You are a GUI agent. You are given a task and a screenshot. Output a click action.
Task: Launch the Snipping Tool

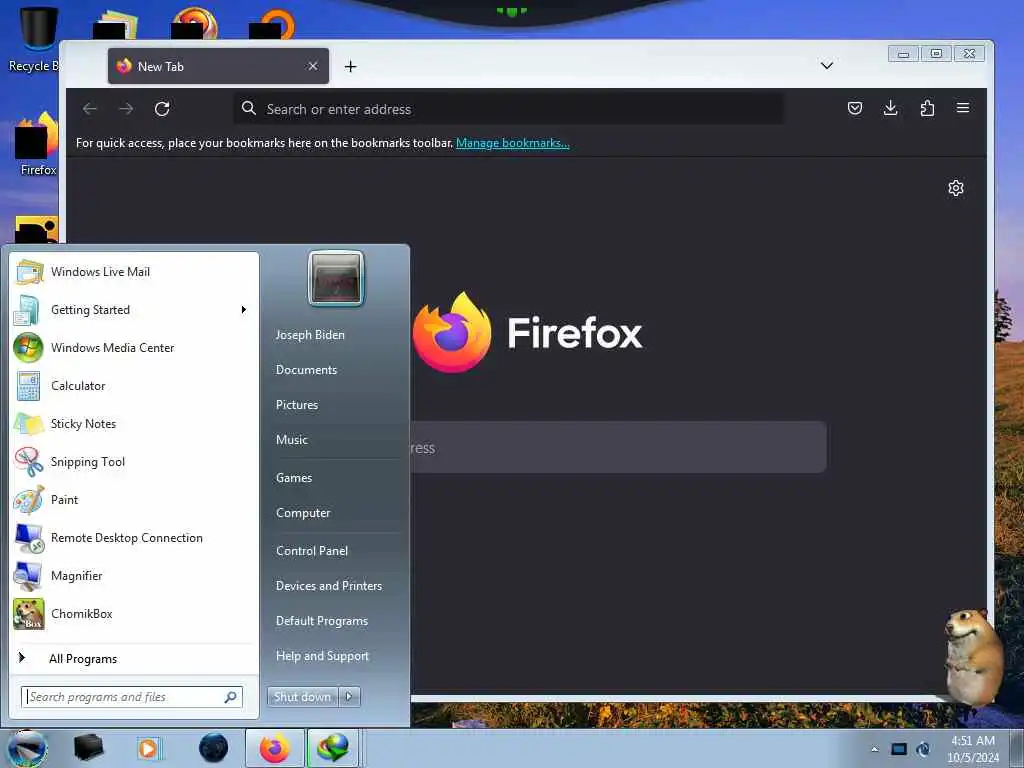[134, 462]
